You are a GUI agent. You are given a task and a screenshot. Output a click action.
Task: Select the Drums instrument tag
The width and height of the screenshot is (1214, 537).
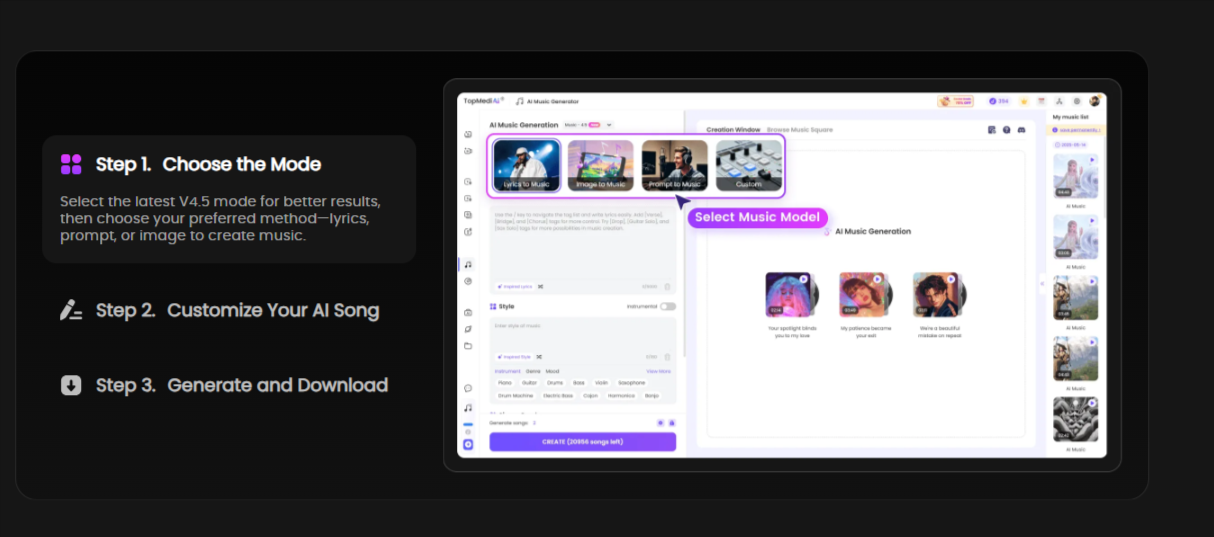pyautogui.click(x=555, y=383)
